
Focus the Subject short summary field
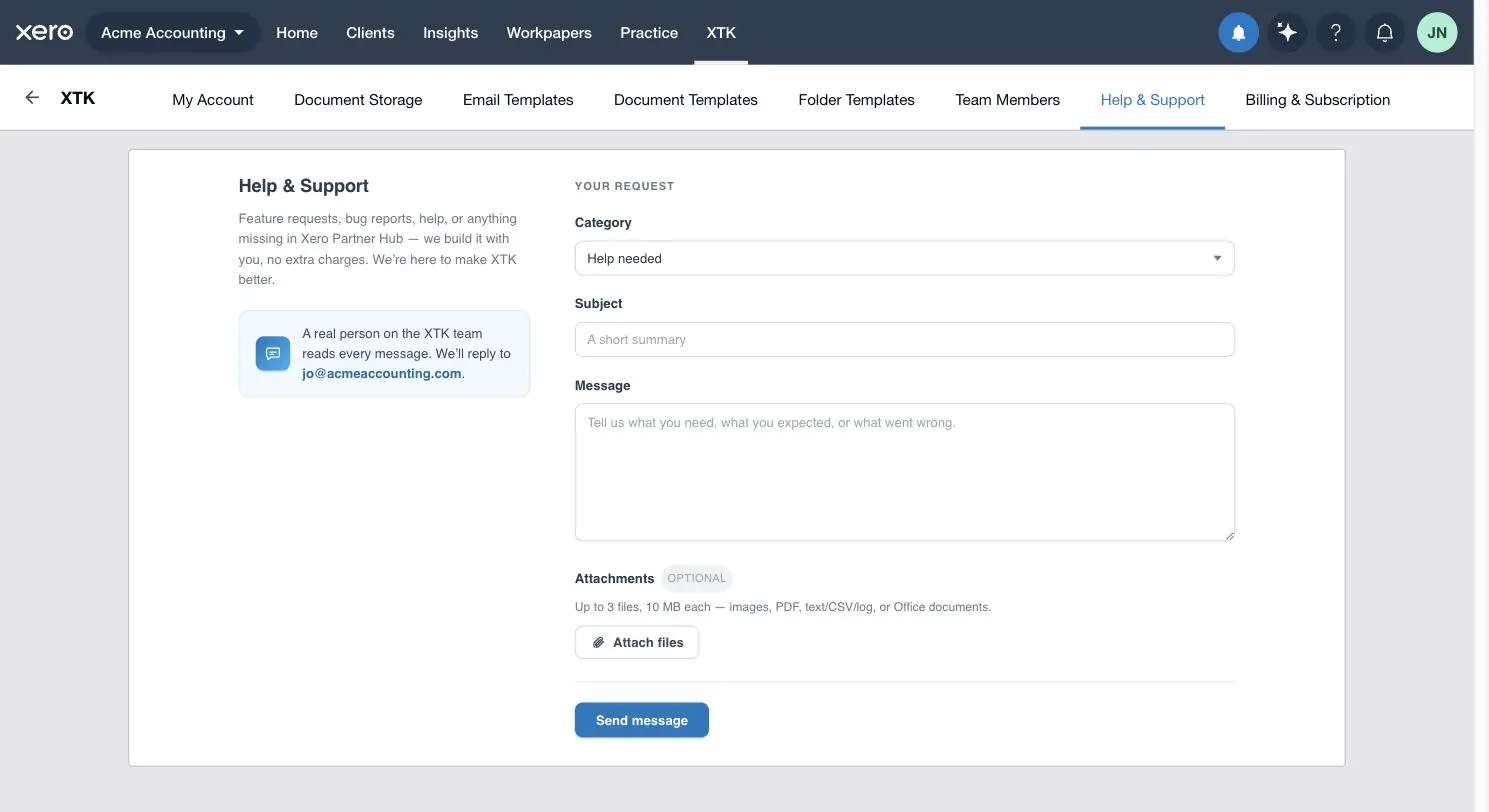tap(904, 339)
